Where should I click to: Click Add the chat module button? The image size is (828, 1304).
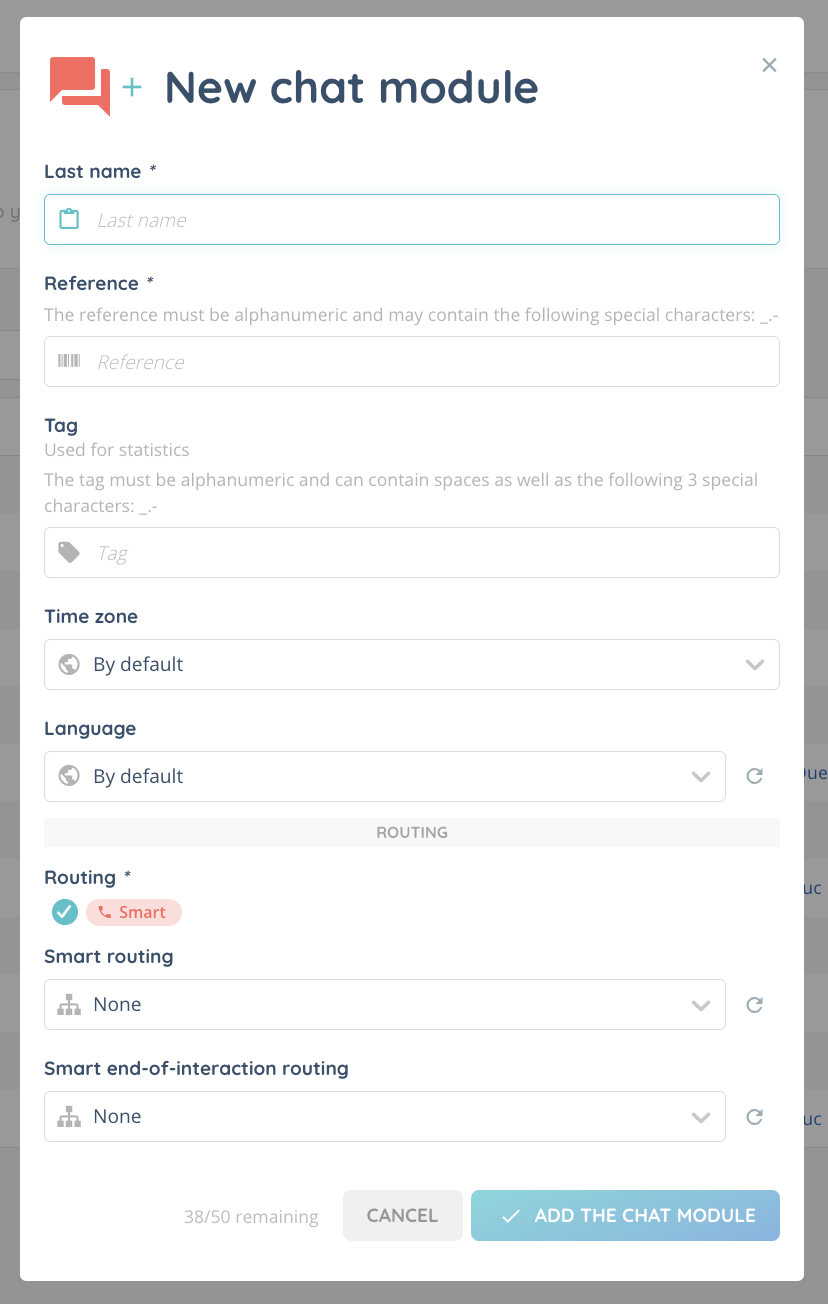625,1216
